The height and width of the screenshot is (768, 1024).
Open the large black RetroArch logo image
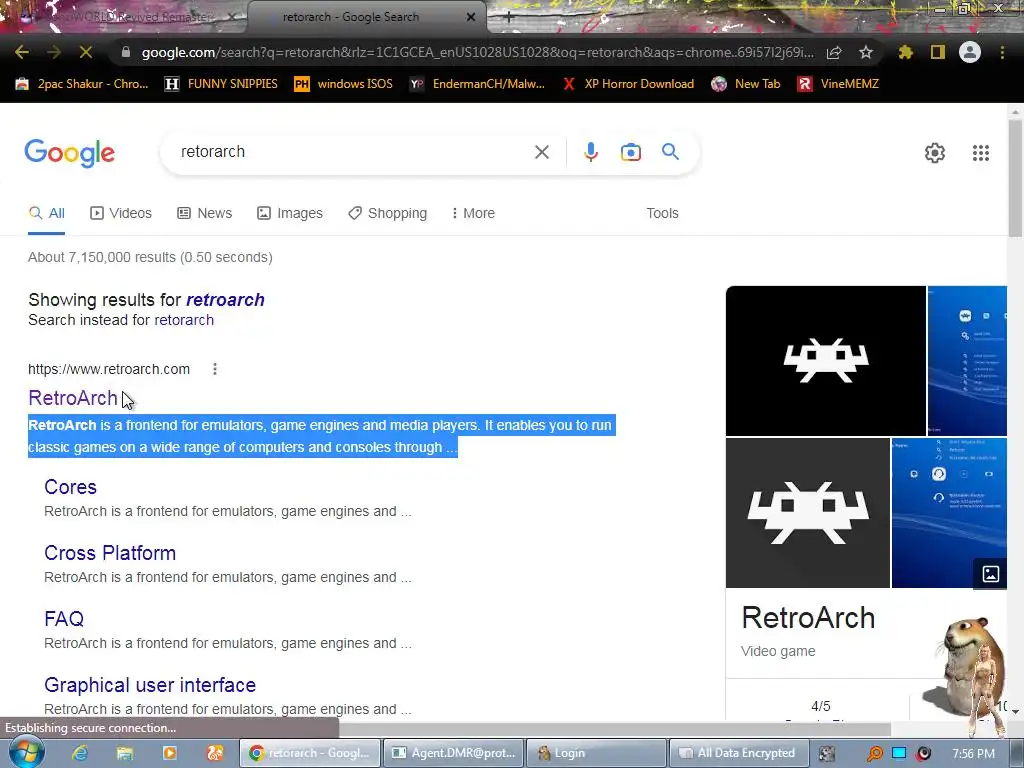(825, 360)
